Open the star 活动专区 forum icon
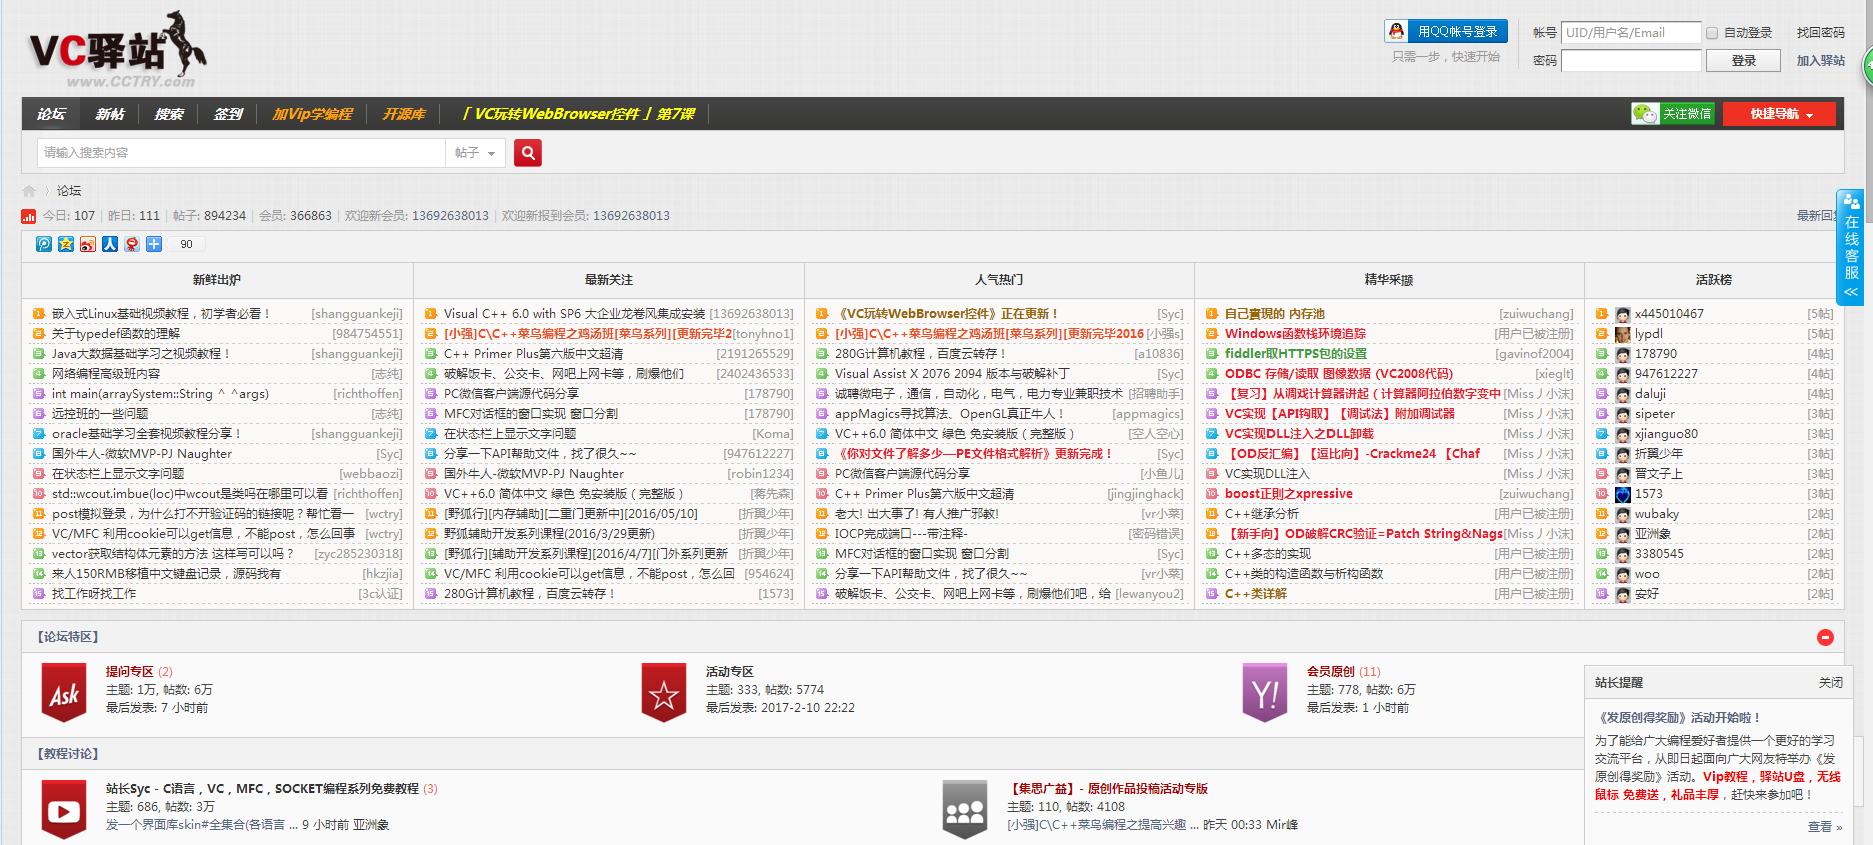Viewport: 1873px width, 845px height. click(664, 693)
